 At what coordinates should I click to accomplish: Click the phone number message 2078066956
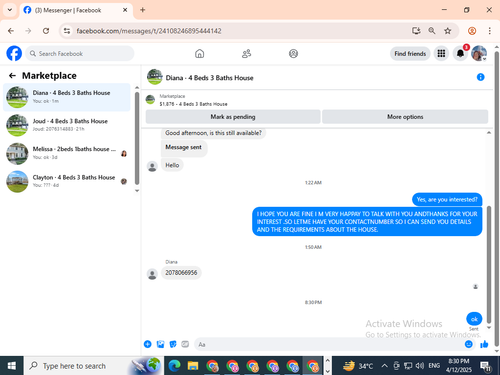(x=181, y=273)
